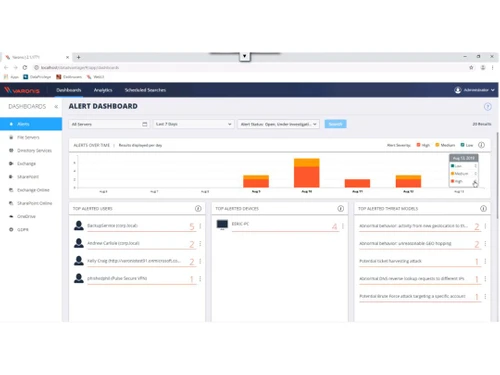Click the blue Search button
Screen dimensions: 500x375
click(335, 124)
